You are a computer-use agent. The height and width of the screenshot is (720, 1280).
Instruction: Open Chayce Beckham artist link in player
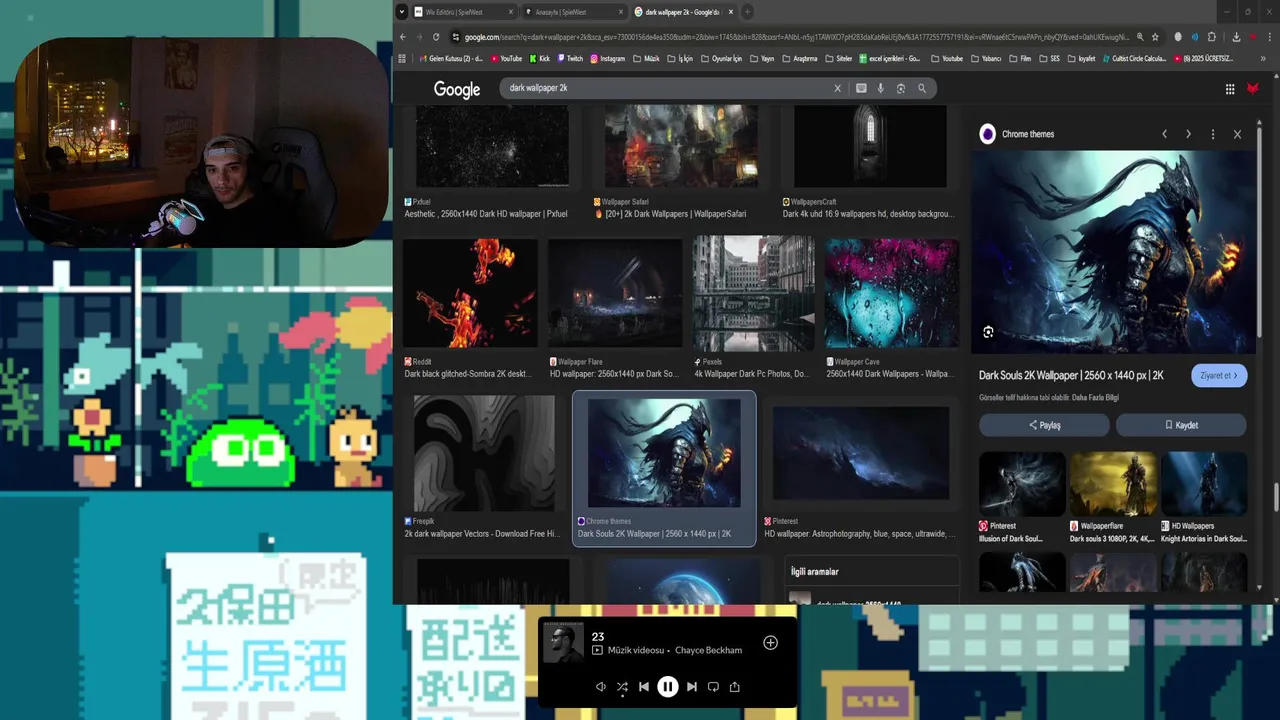tap(708, 650)
